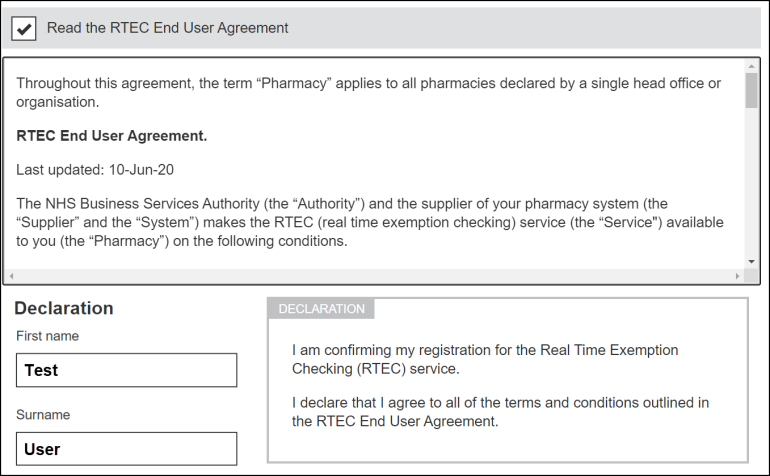The width and height of the screenshot is (770, 476).
Task: Click the horizontal scroll right arrow
Action: 738,275
